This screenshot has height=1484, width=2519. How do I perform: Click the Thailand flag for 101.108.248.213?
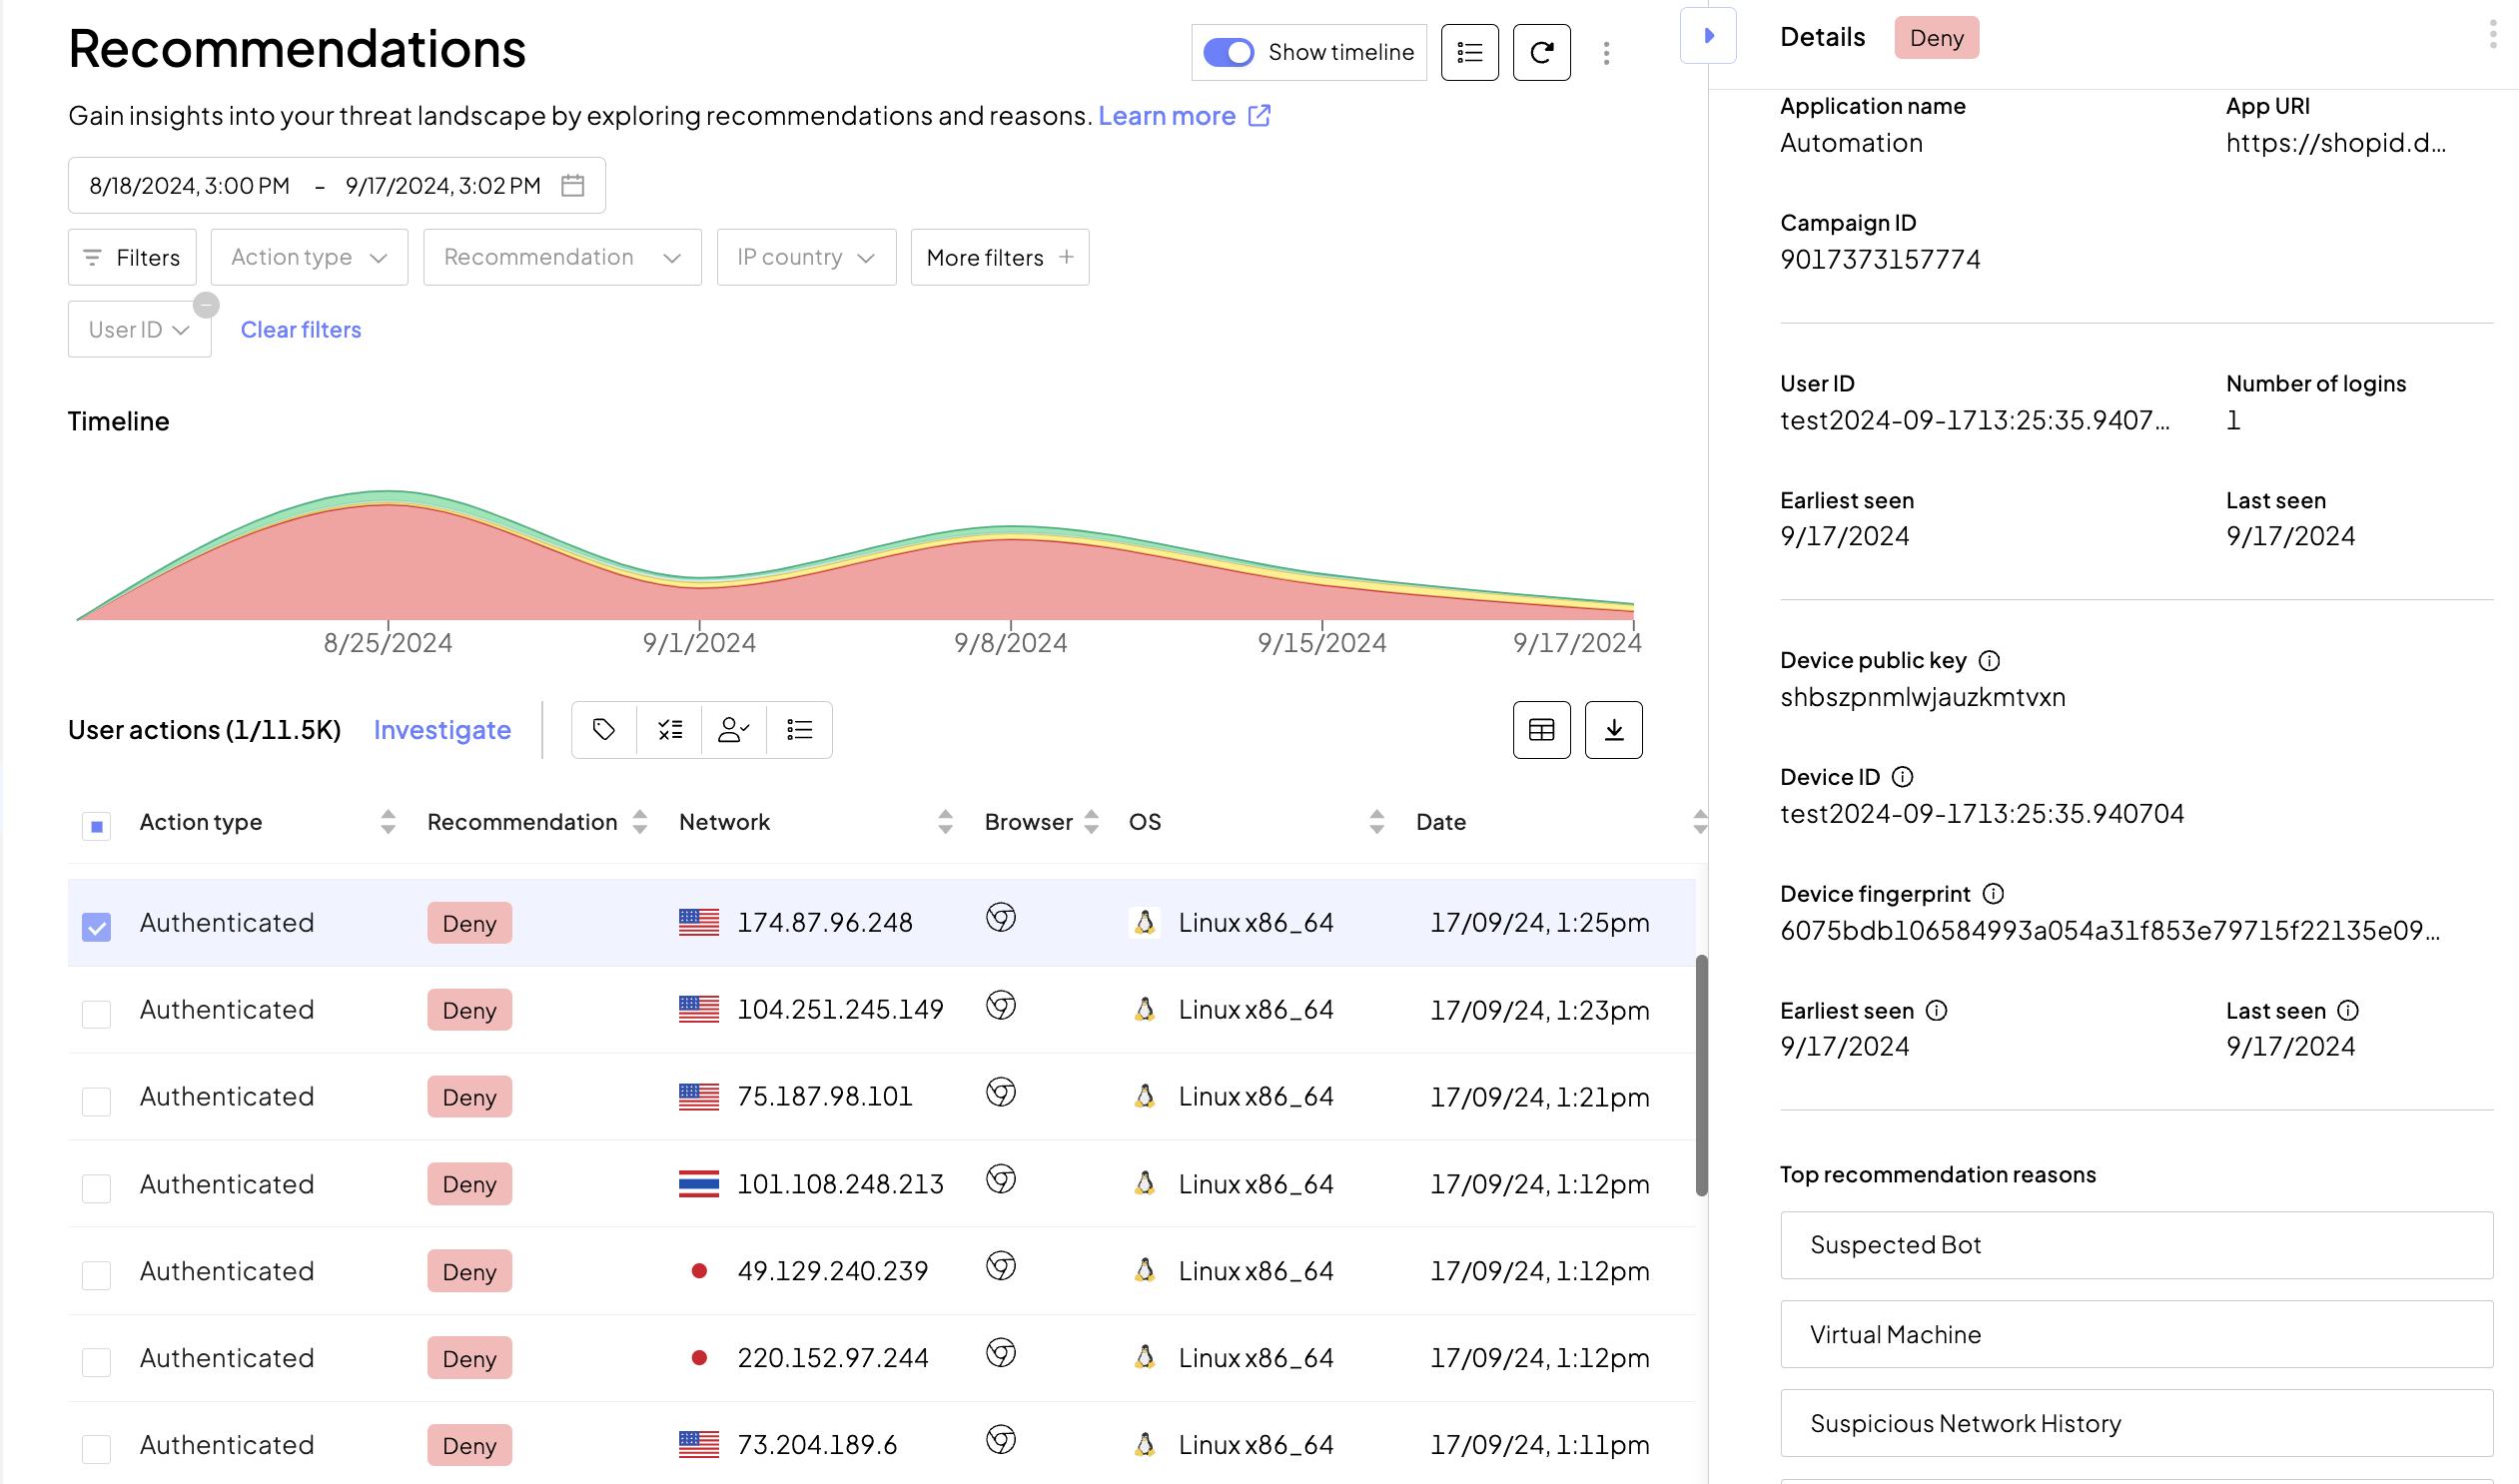click(x=699, y=1184)
